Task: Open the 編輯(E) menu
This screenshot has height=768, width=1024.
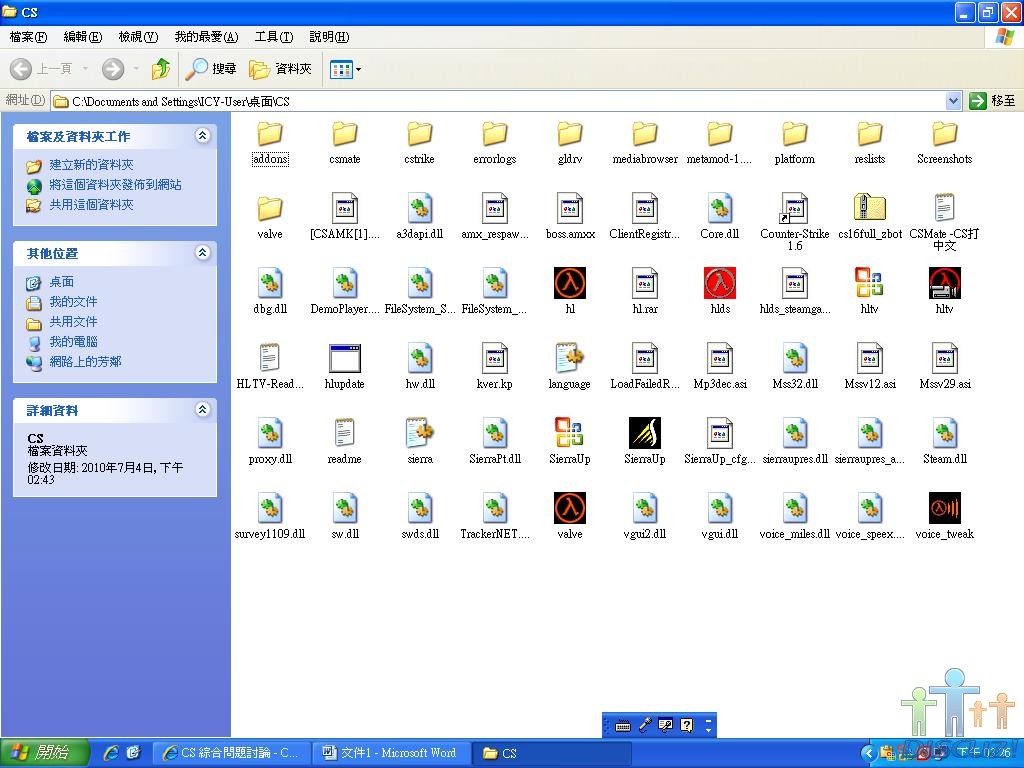Action: coord(83,37)
